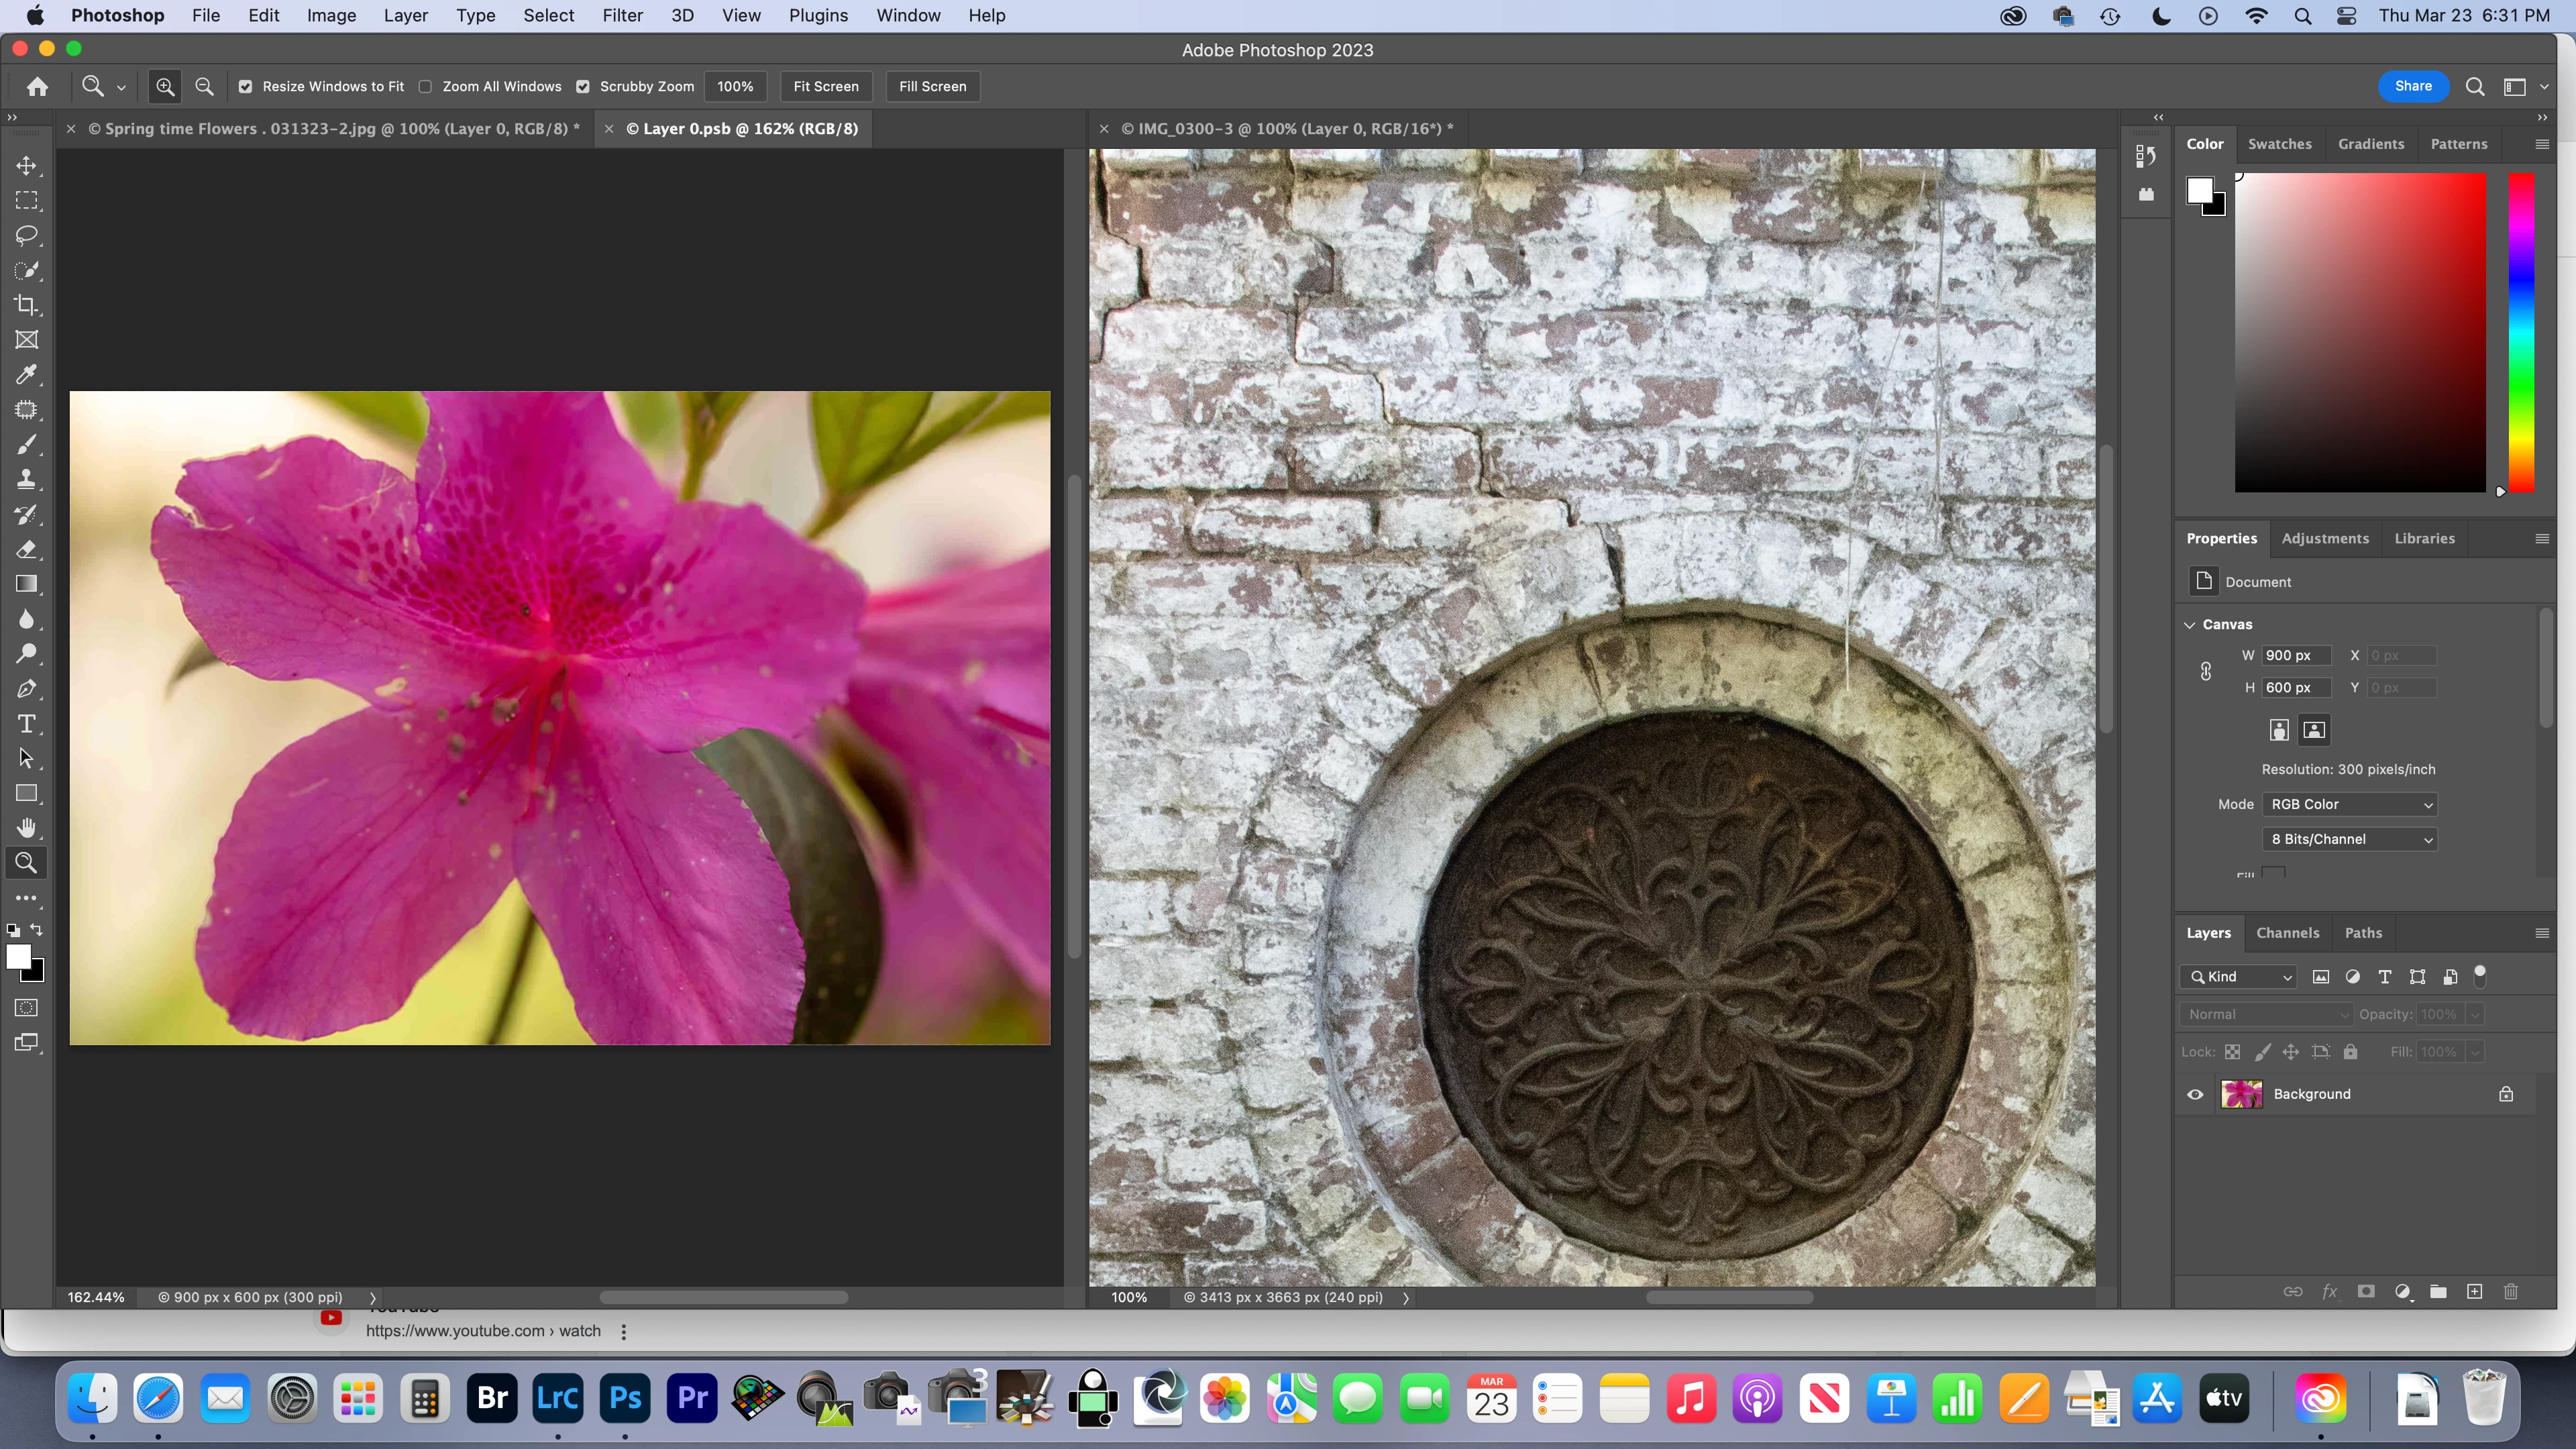Select the Clone Stamp tool
The image size is (2576, 1449).
point(27,479)
